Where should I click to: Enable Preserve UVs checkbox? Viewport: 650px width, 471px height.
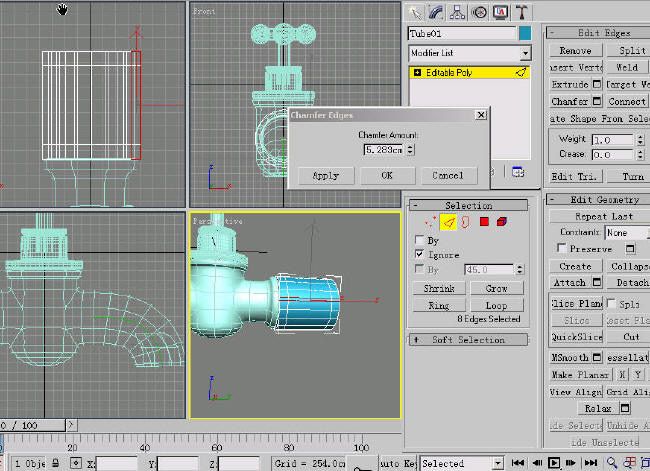562,248
